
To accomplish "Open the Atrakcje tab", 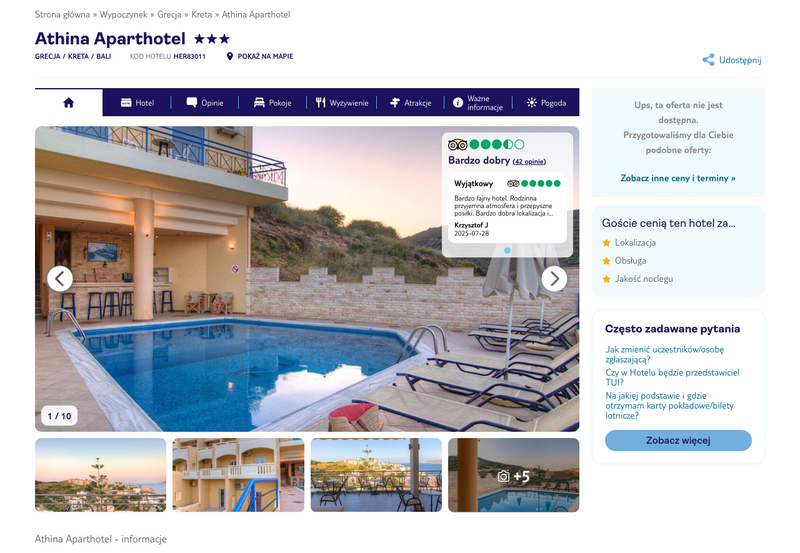I will pos(411,103).
